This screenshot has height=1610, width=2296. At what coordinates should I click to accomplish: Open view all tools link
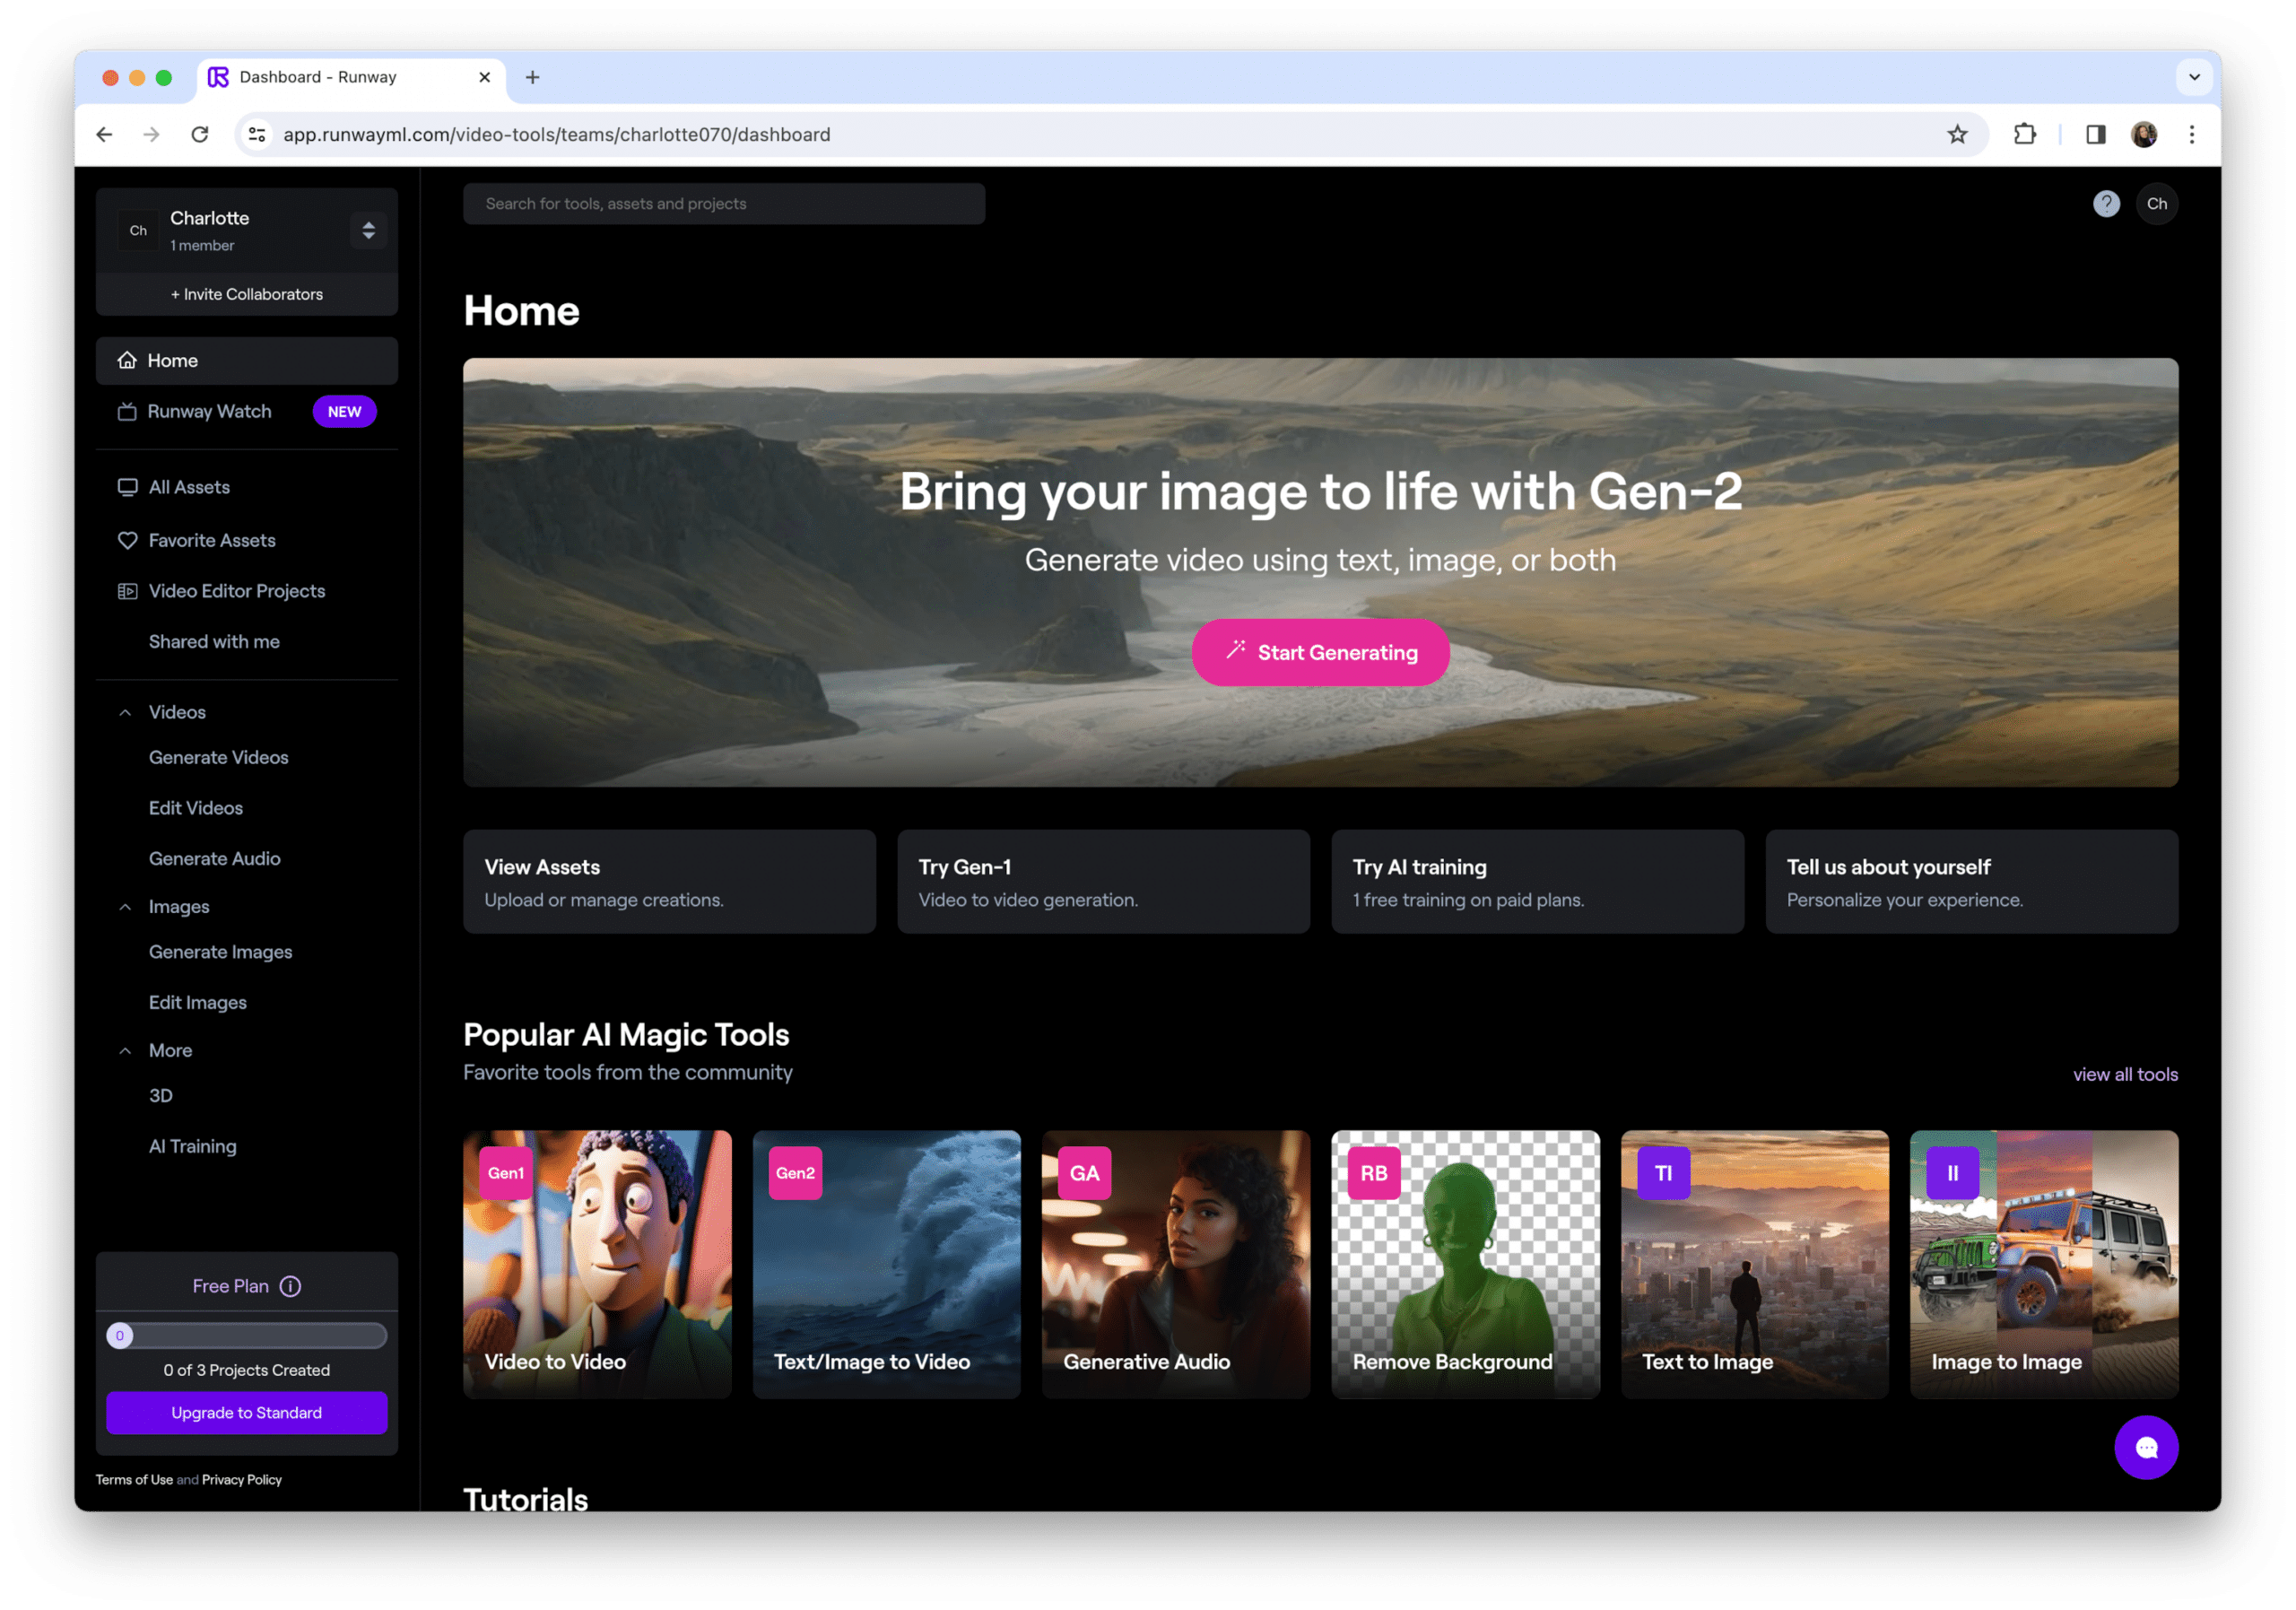coord(2125,1074)
